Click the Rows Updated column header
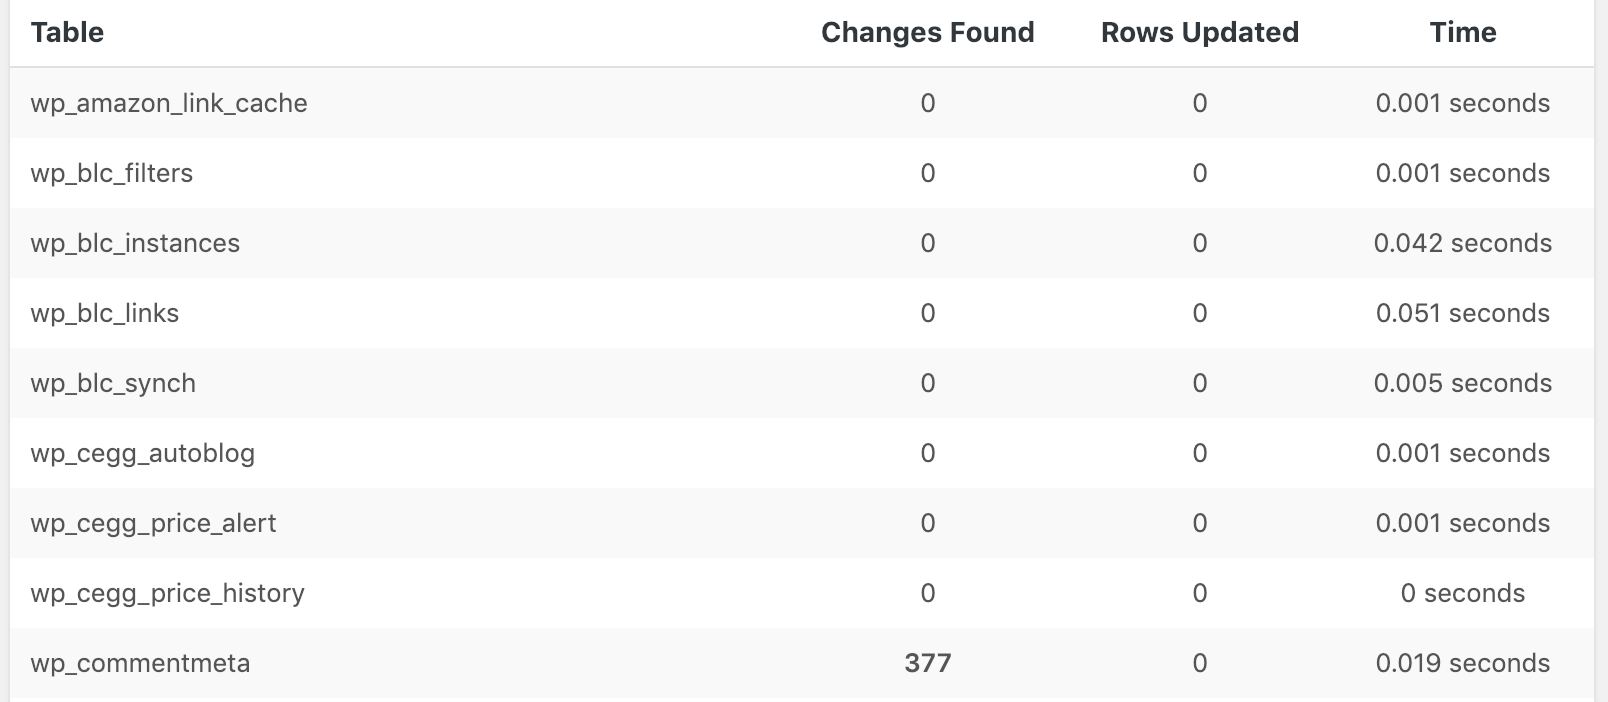 1199,32
